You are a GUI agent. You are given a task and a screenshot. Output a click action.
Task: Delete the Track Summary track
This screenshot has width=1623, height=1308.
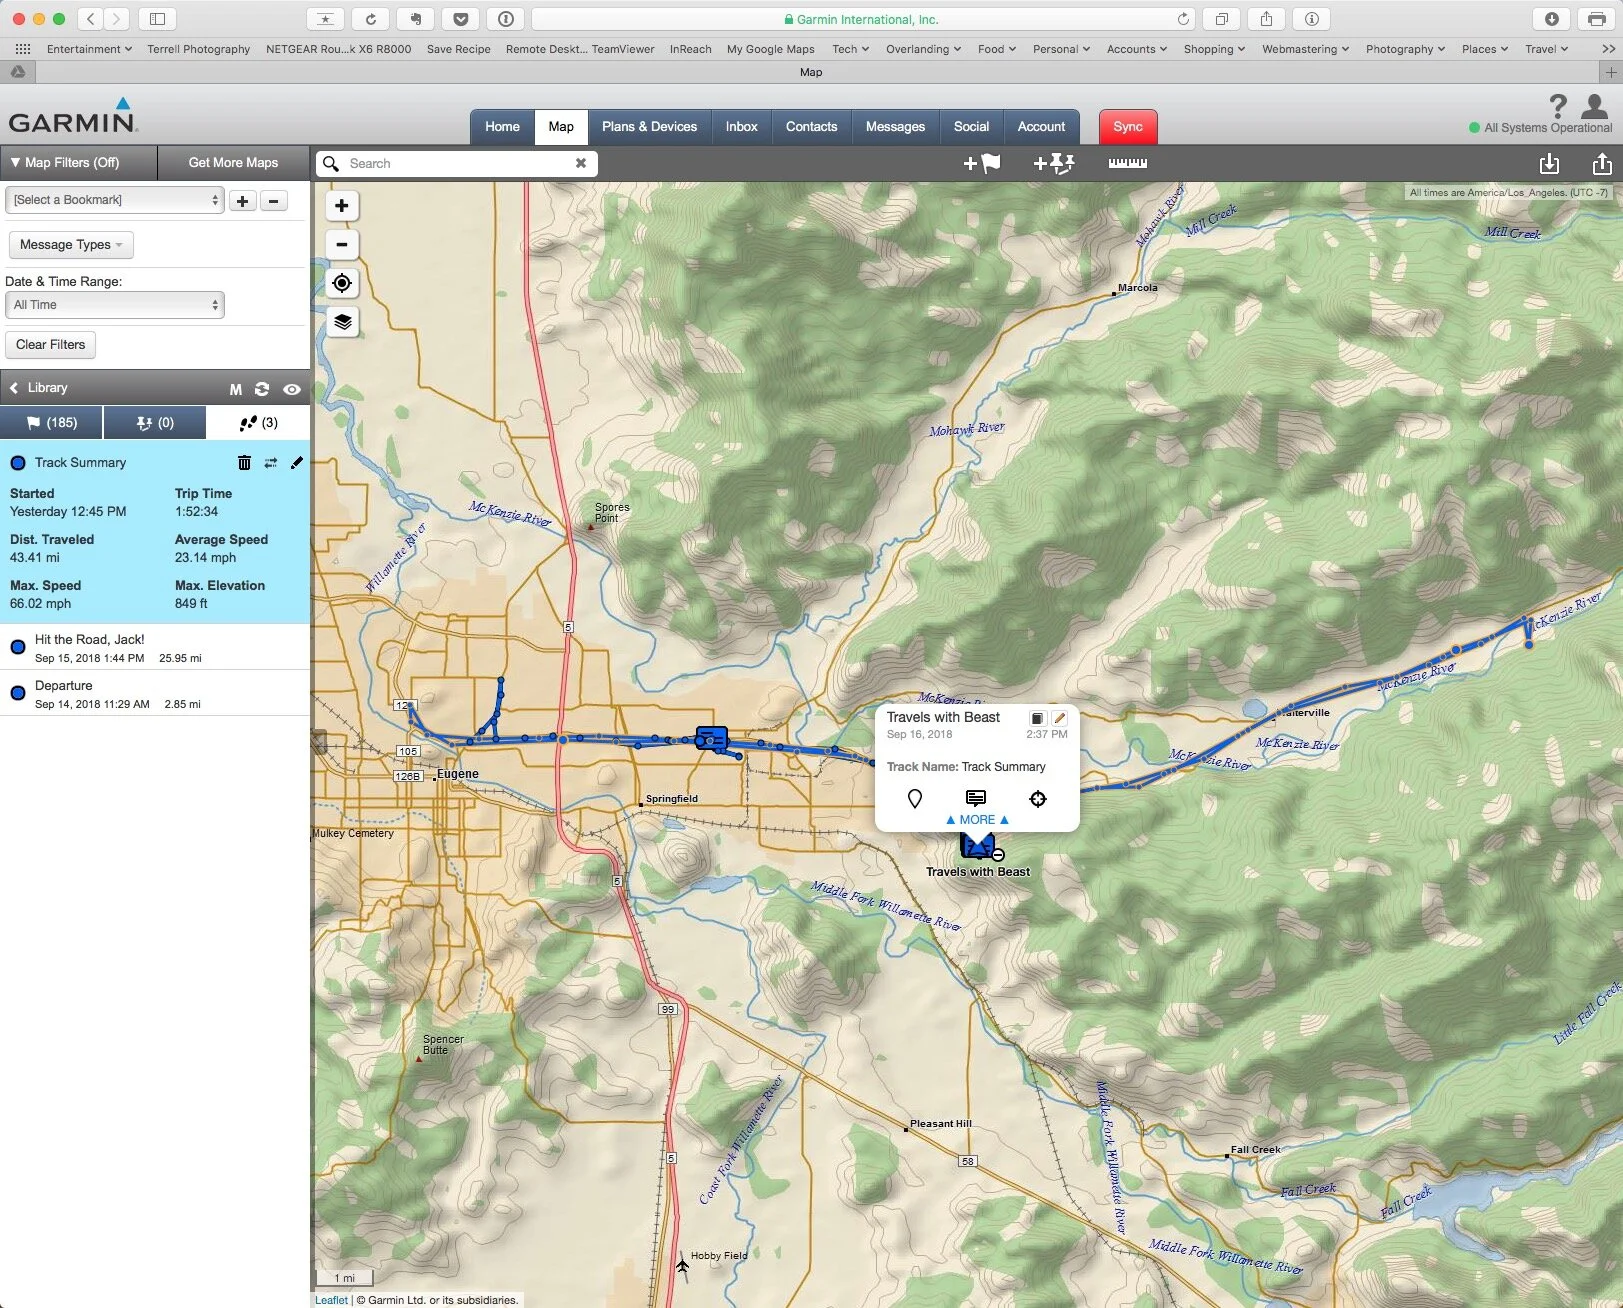pos(244,462)
